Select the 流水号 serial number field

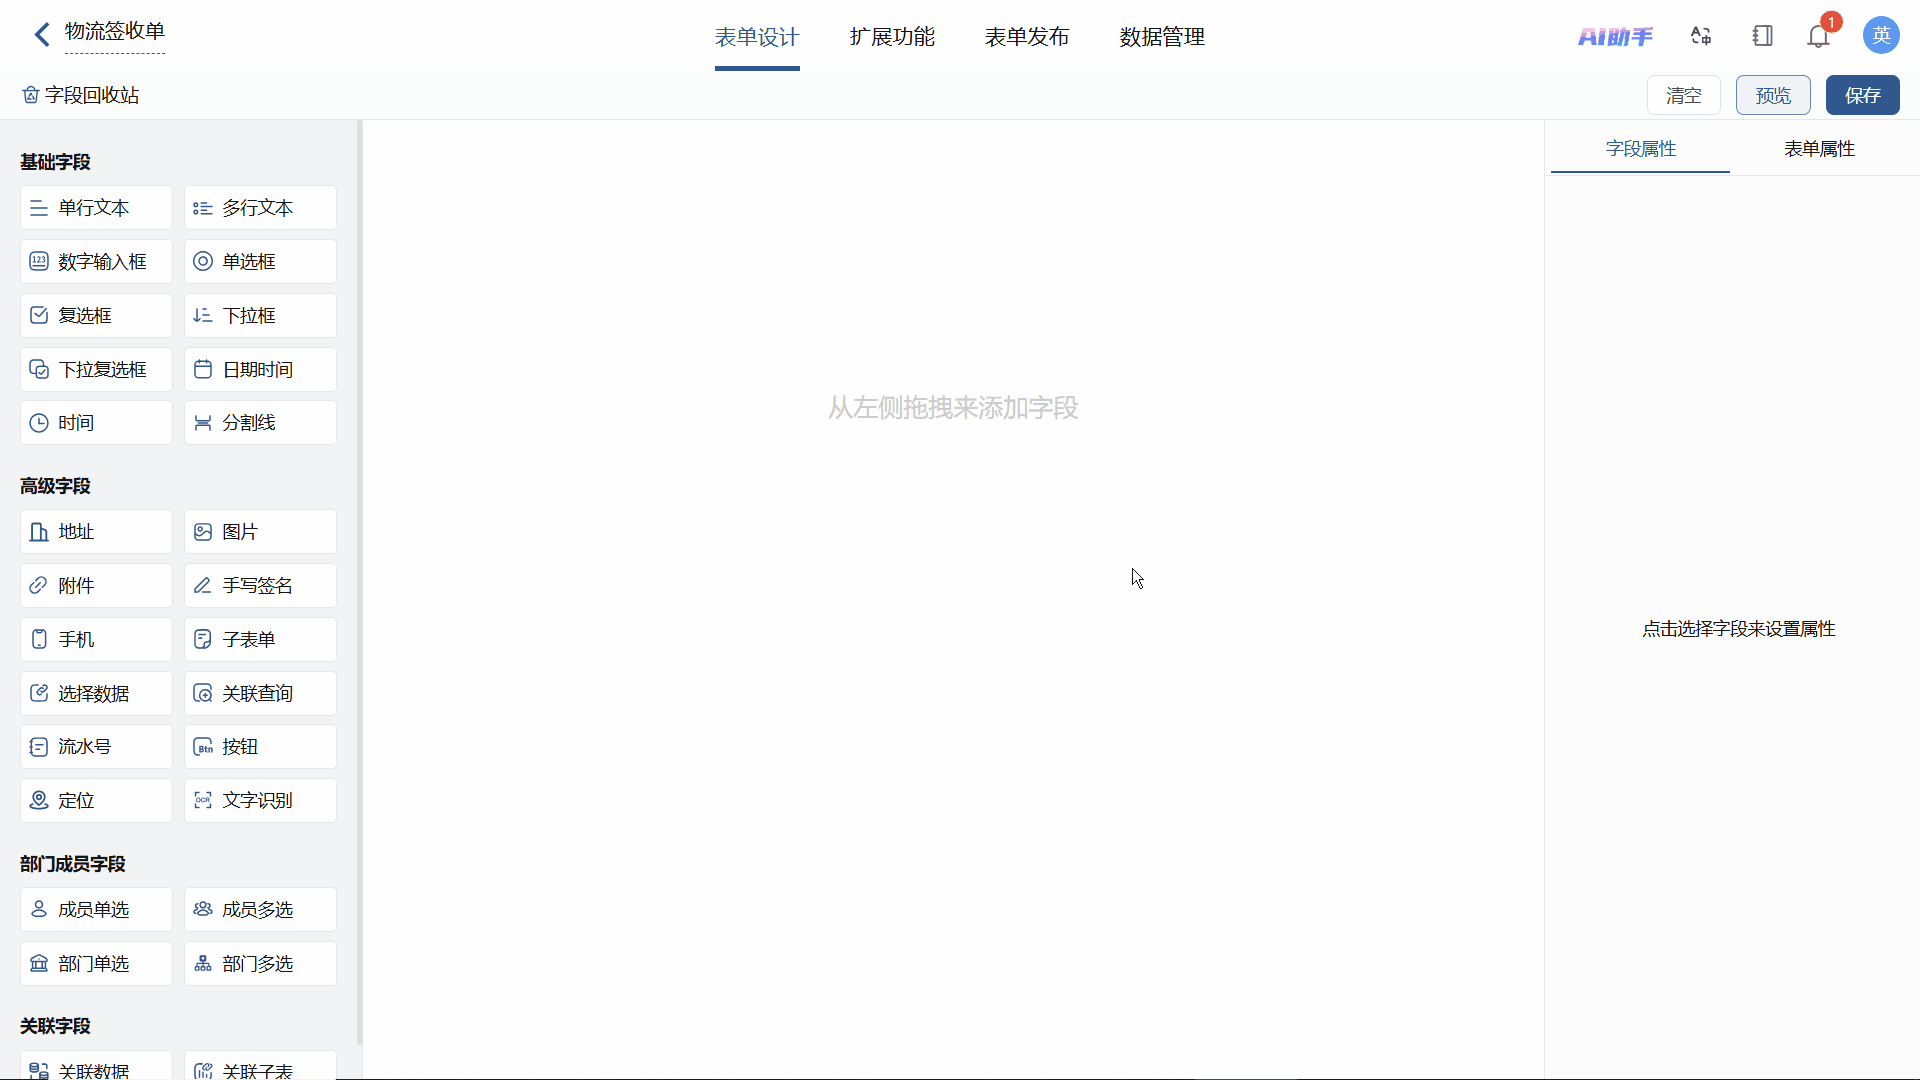[x=96, y=747]
